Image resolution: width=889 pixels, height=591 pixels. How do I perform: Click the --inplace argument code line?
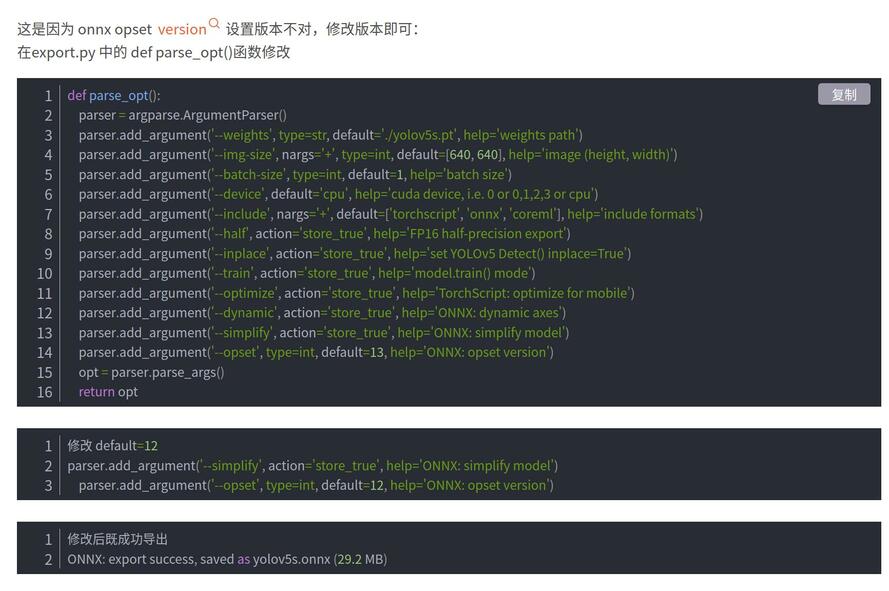pos(354,253)
